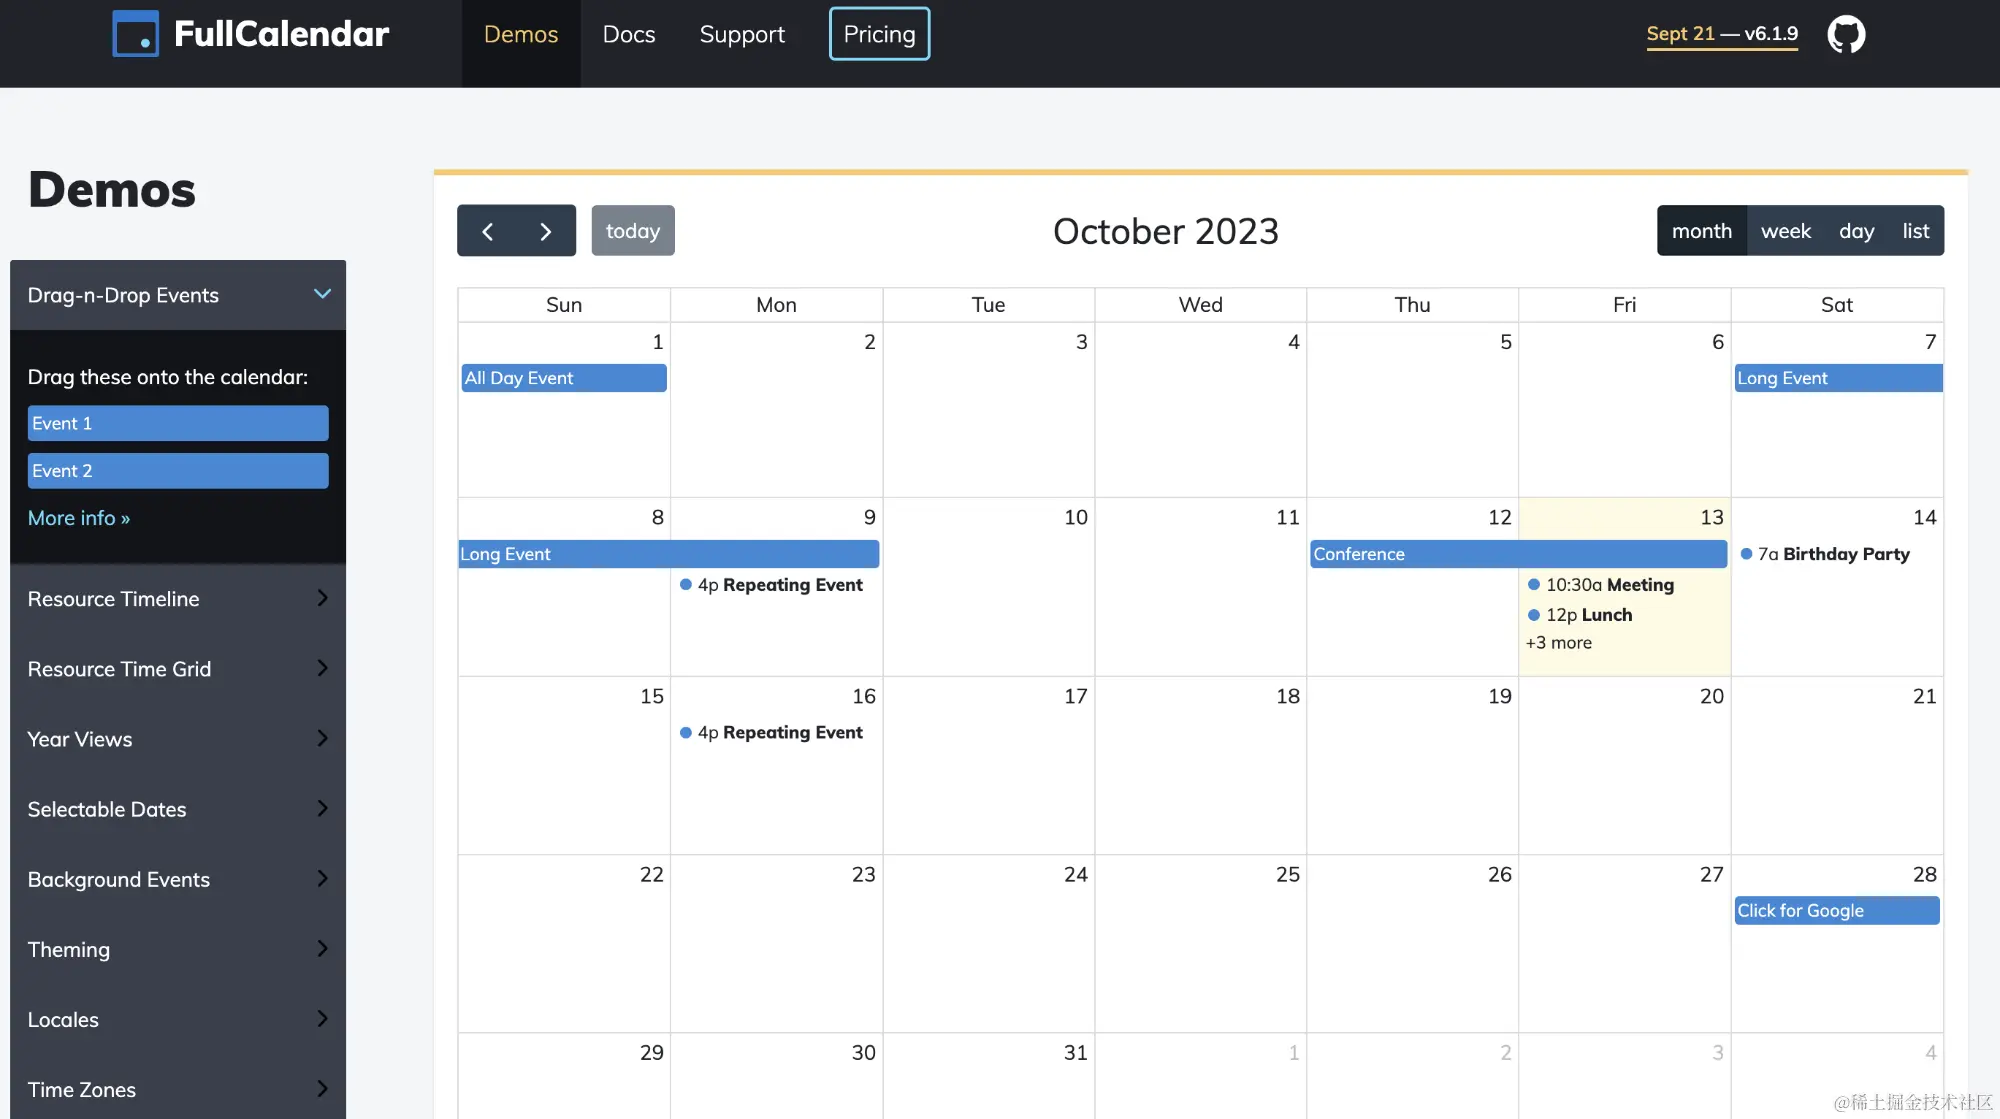This screenshot has width=2000, height=1119.
Task: Show the +3 more events popover
Action: tap(1558, 643)
